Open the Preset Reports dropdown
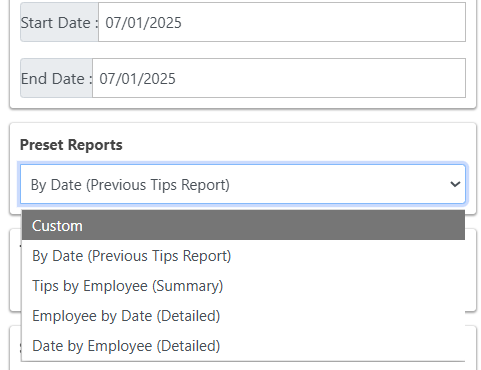This screenshot has height=370, width=481. pyautogui.click(x=243, y=184)
